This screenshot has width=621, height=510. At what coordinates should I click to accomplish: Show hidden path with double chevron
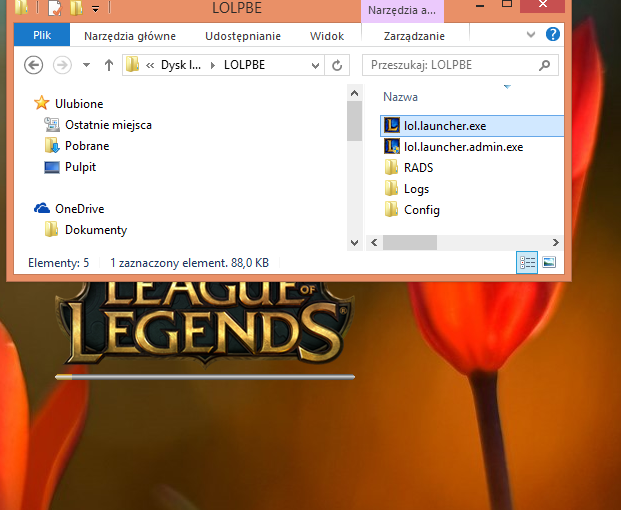point(150,65)
